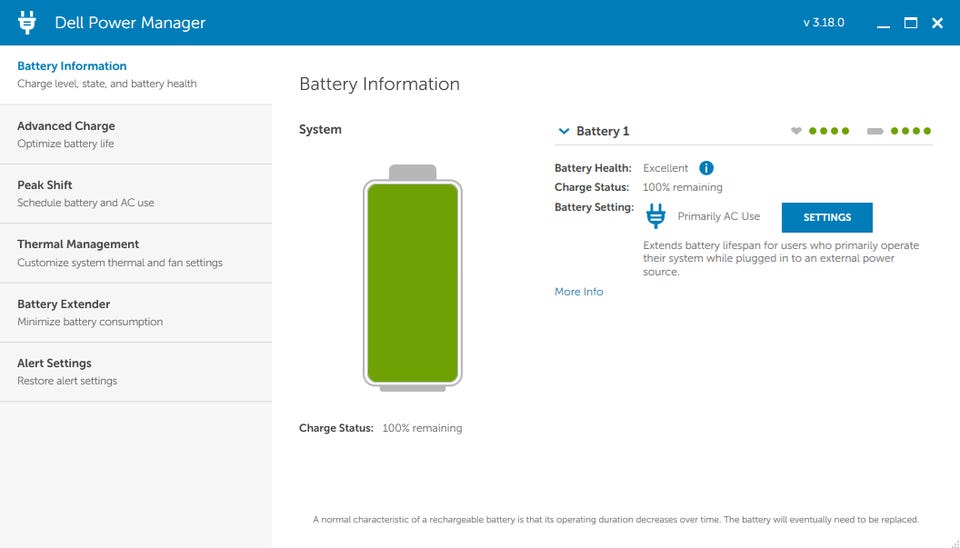Close the Dell Power Manager window

(937, 23)
